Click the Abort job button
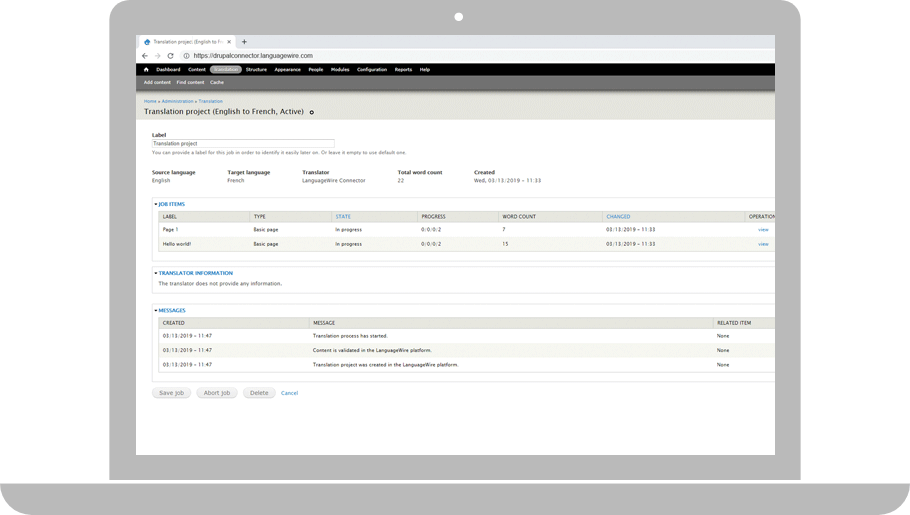 point(217,393)
